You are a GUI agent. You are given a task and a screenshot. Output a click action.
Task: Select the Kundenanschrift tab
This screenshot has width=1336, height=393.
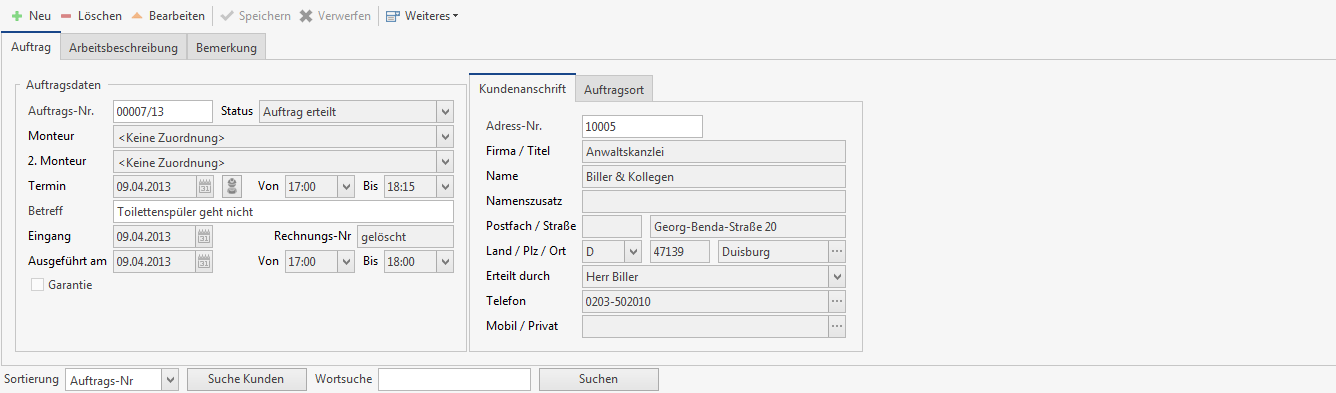pyautogui.click(x=523, y=89)
